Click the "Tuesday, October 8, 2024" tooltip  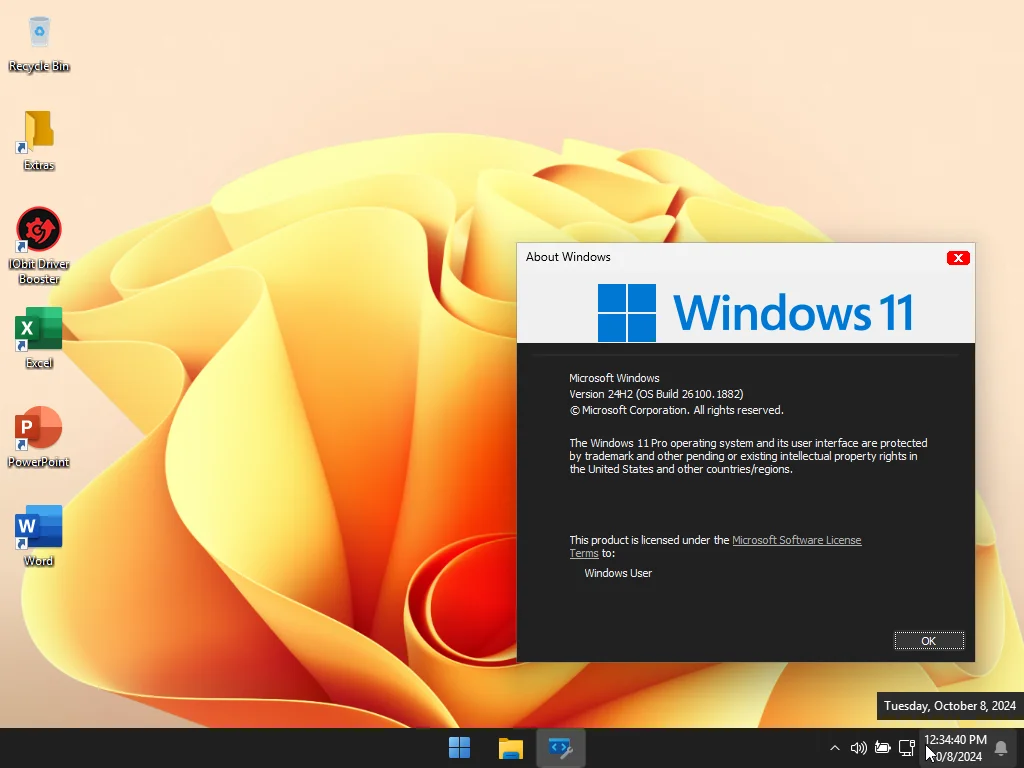(x=950, y=706)
